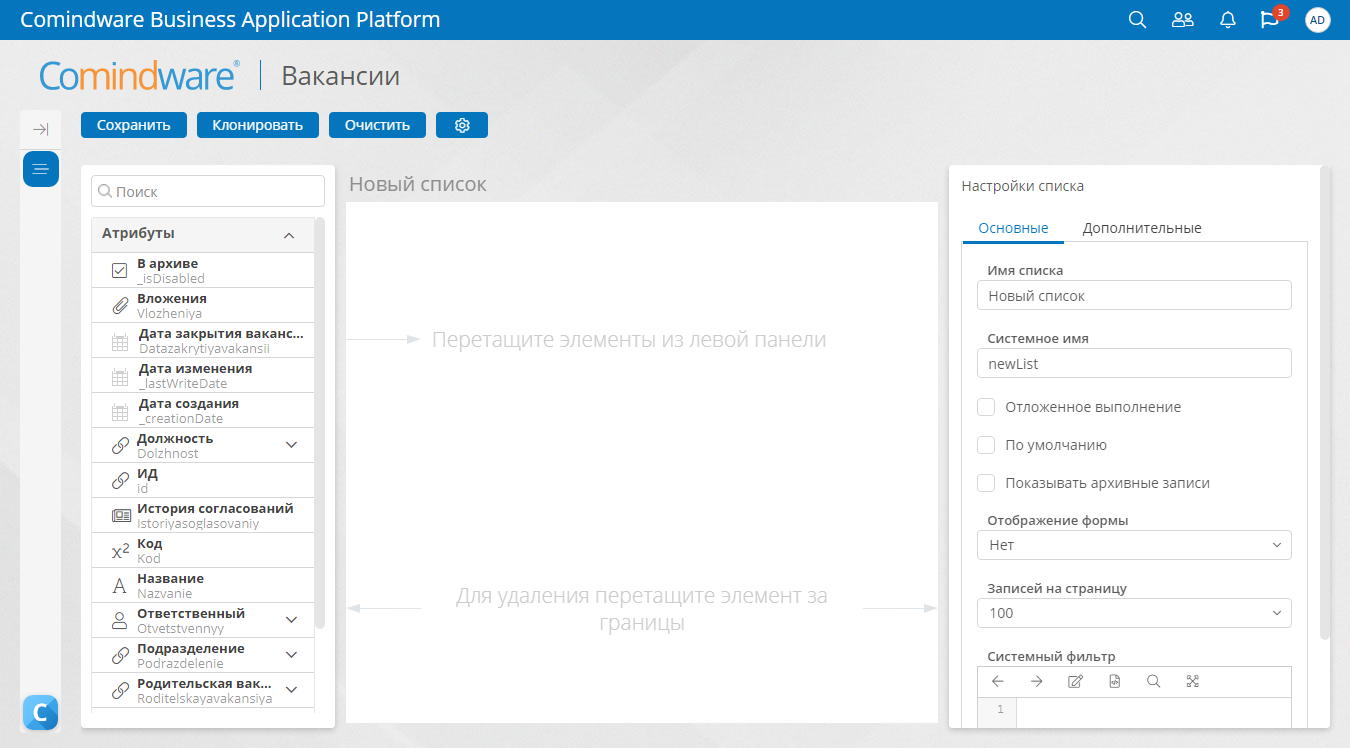Focus the Системное имя input field
Screen dimensions: 1350x748
(1134, 364)
